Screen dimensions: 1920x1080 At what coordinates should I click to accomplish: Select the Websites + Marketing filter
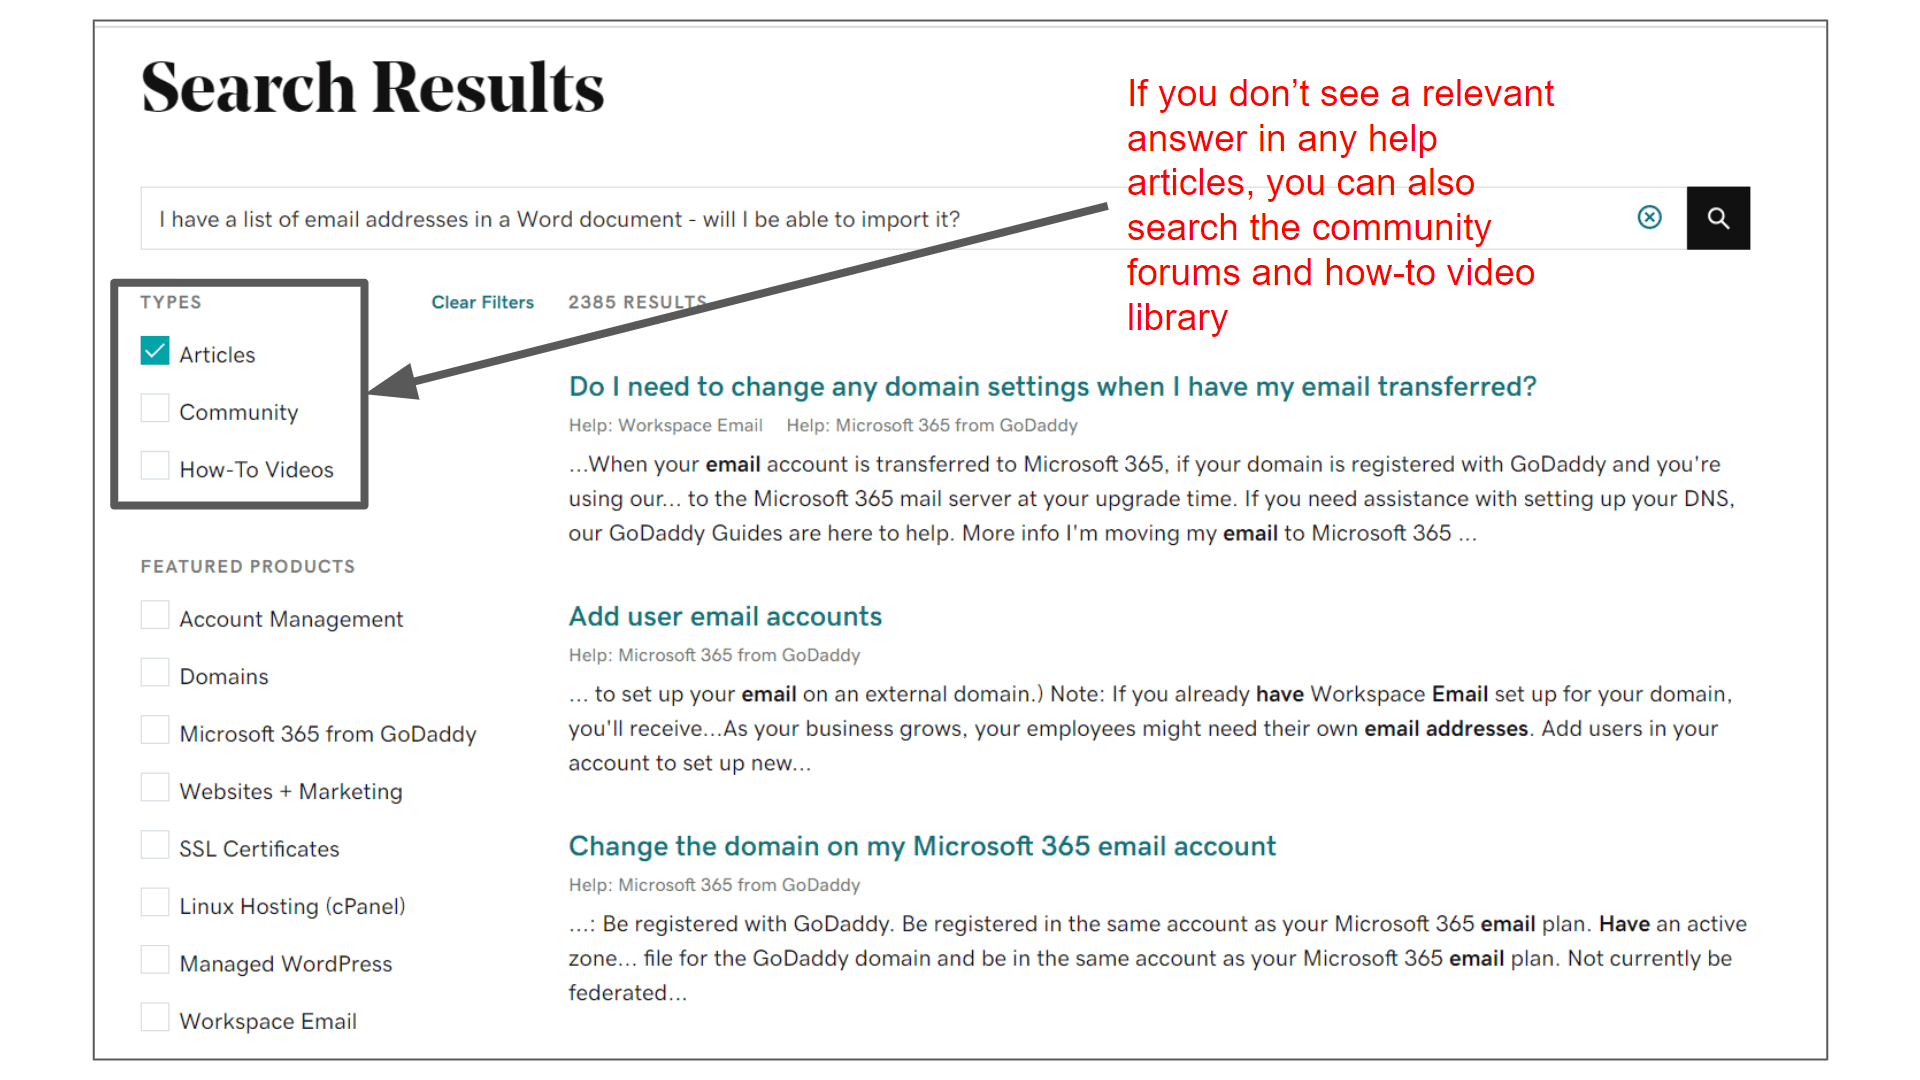coord(154,789)
